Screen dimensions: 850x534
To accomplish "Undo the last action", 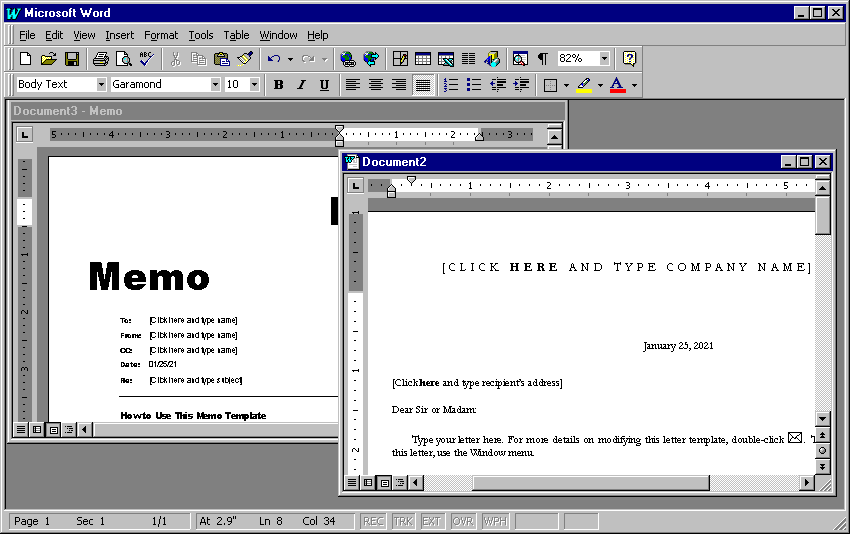I will point(274,59).
